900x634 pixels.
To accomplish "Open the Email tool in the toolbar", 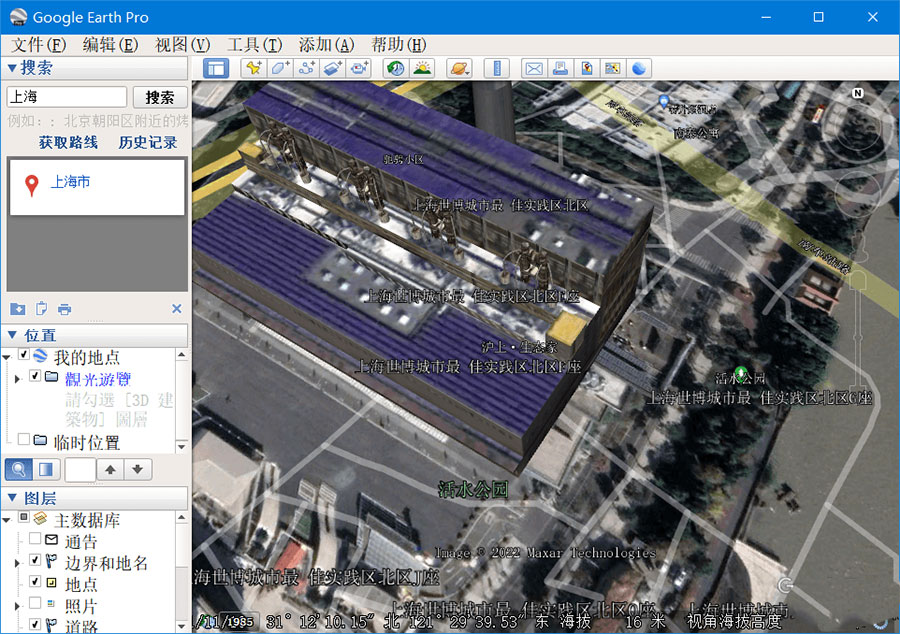I will pos(533,68).
